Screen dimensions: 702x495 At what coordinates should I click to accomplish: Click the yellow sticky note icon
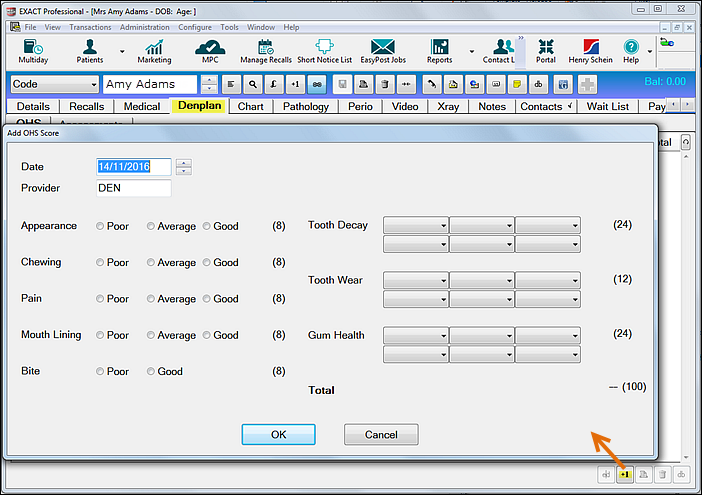517,84
